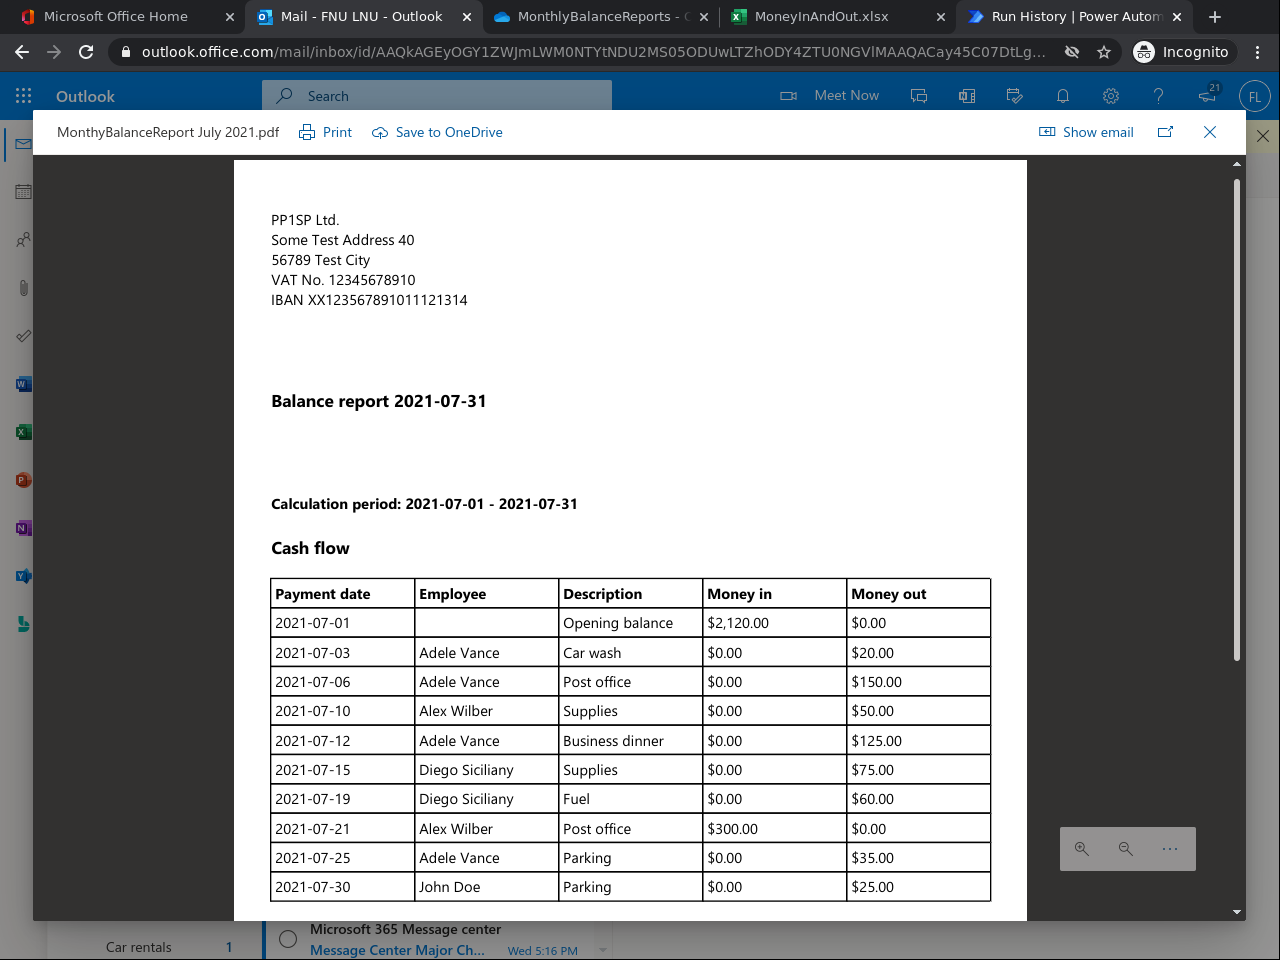Open the Teams chat icon in Outlook header
This screenshot has width=1280, height=960.
point(919,96)
